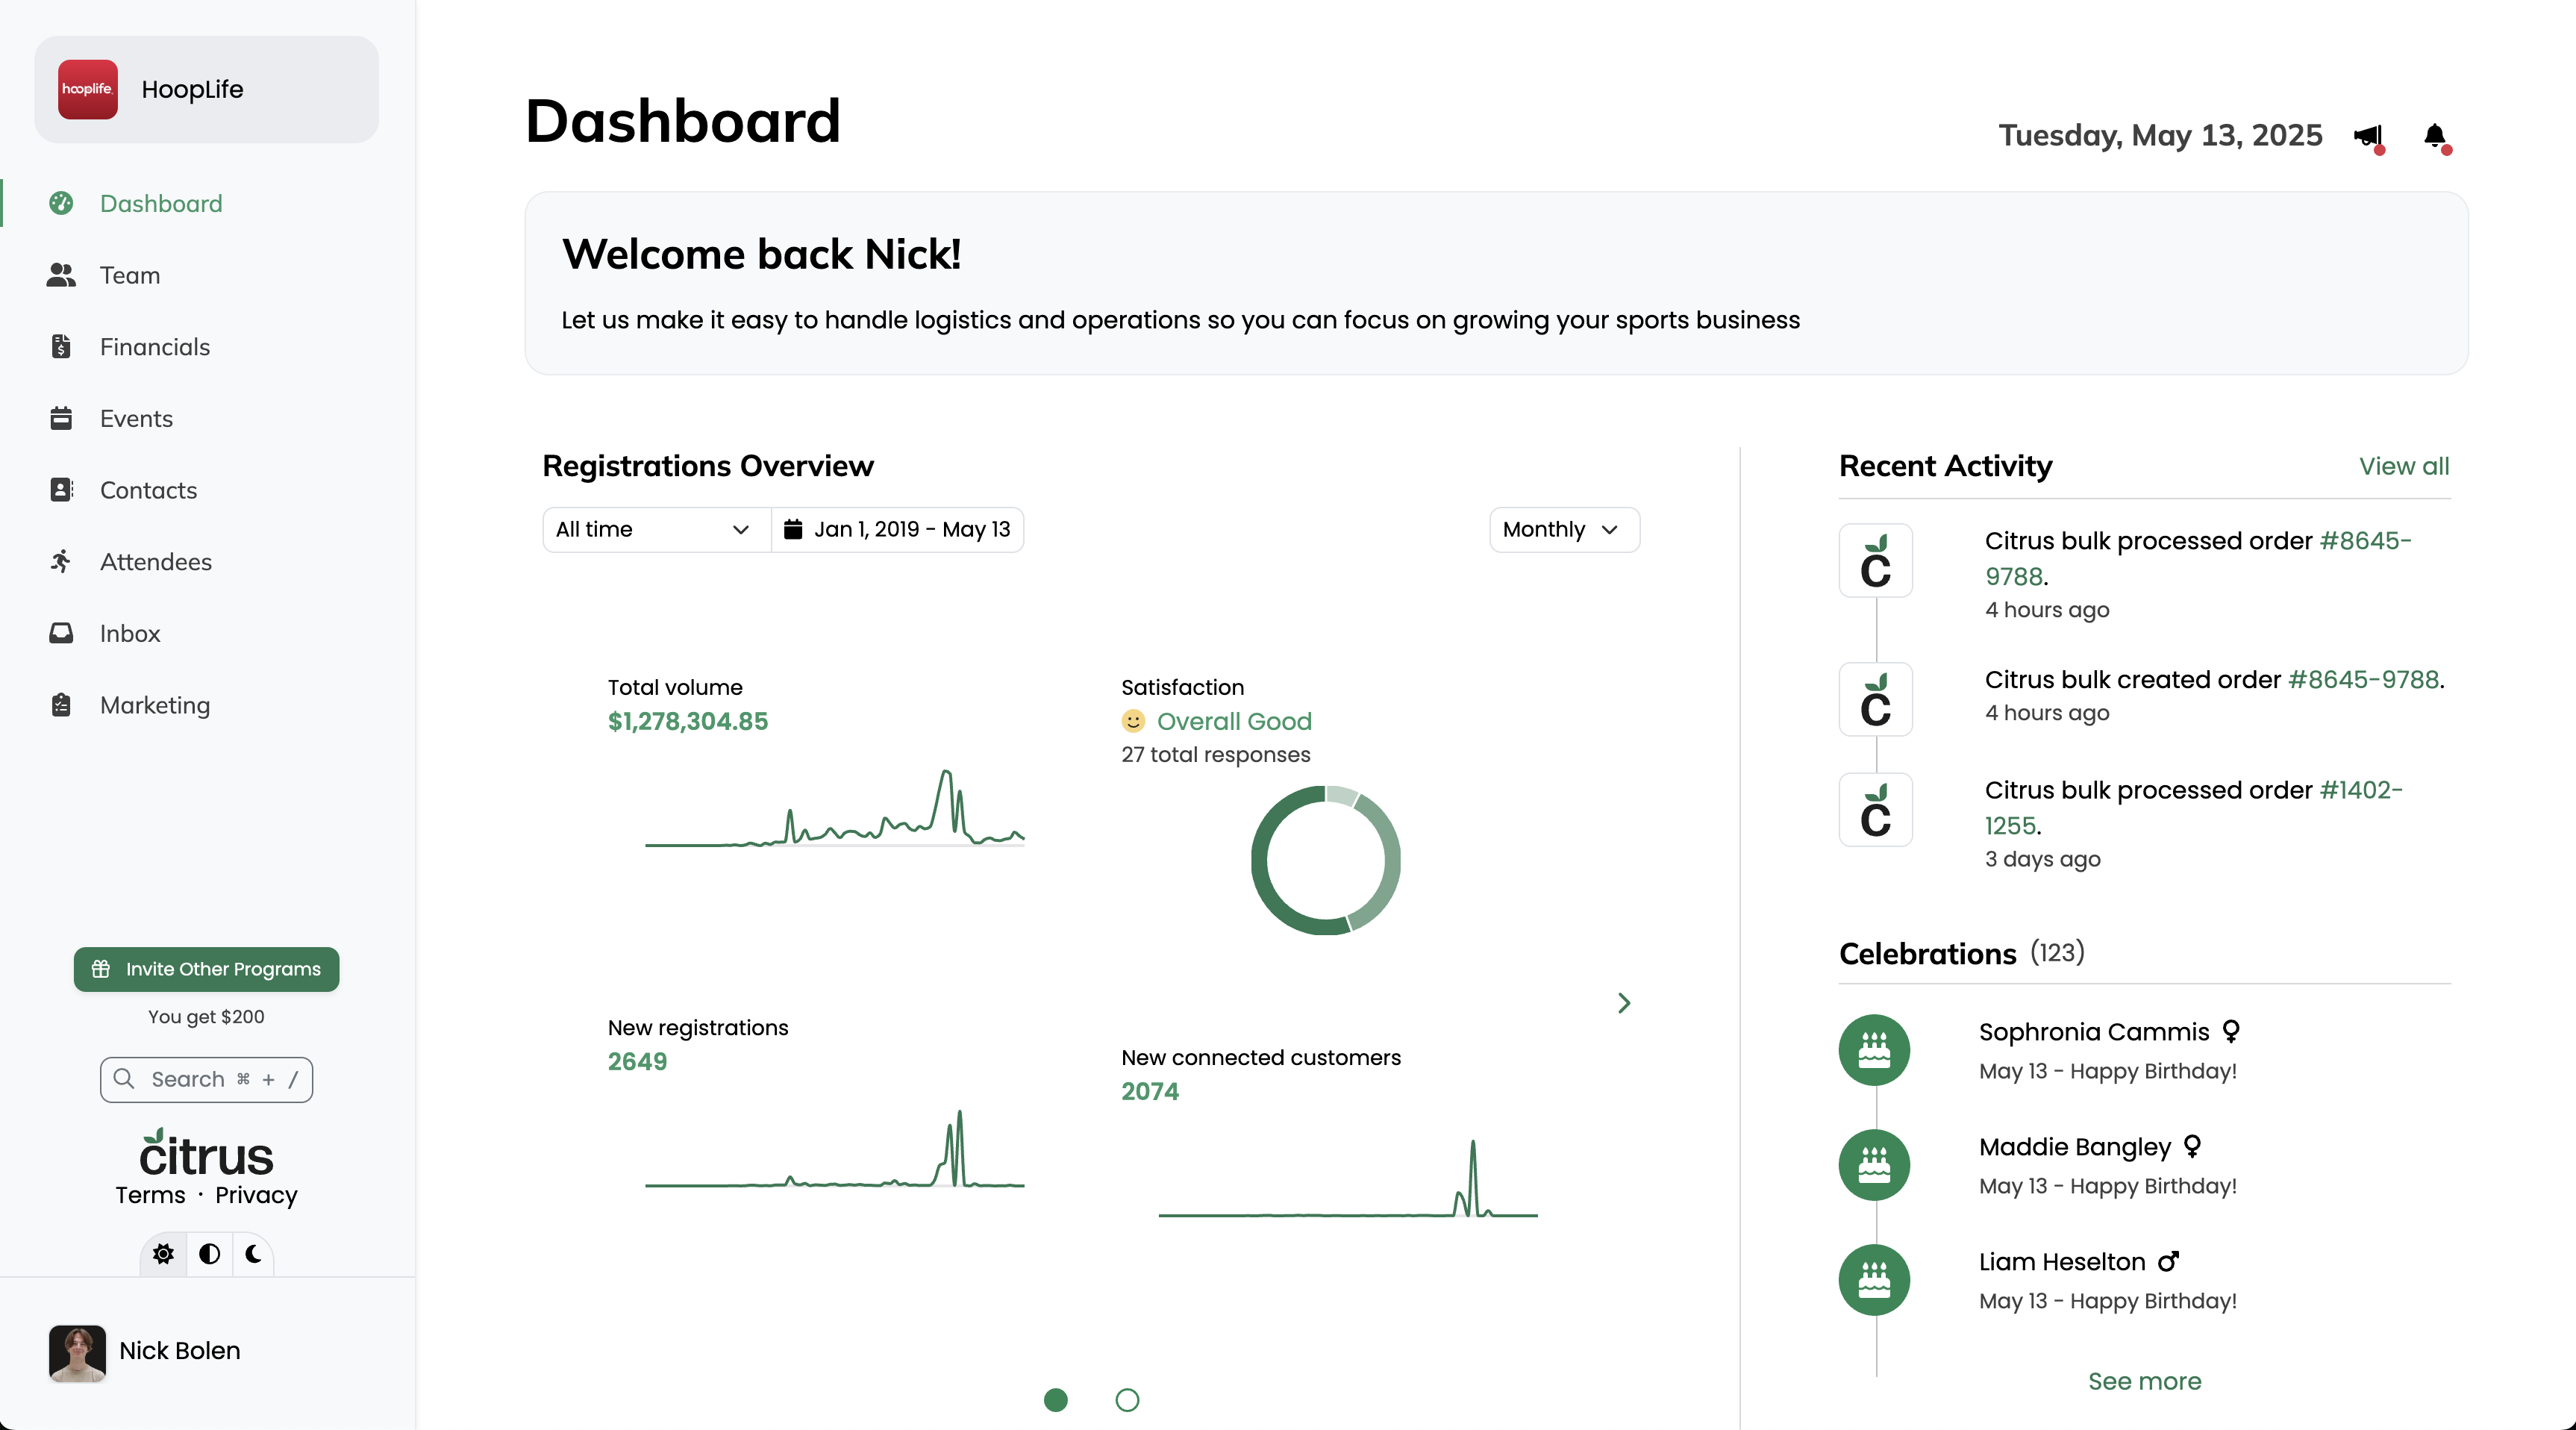Click the calendar icon in date range
2576x1430 pixels.
(793, 529)
